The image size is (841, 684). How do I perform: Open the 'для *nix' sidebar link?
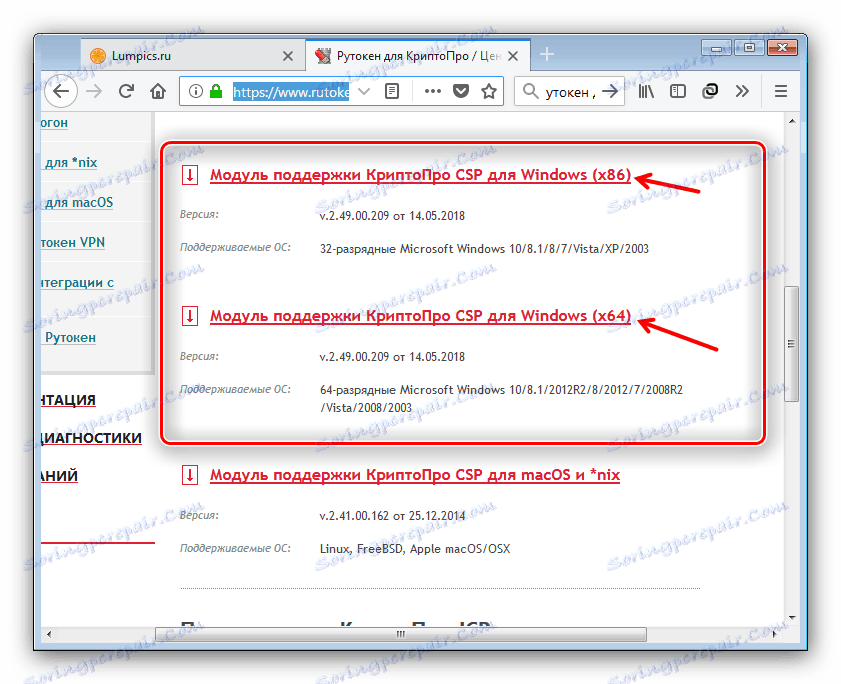(x=71, y=163)
